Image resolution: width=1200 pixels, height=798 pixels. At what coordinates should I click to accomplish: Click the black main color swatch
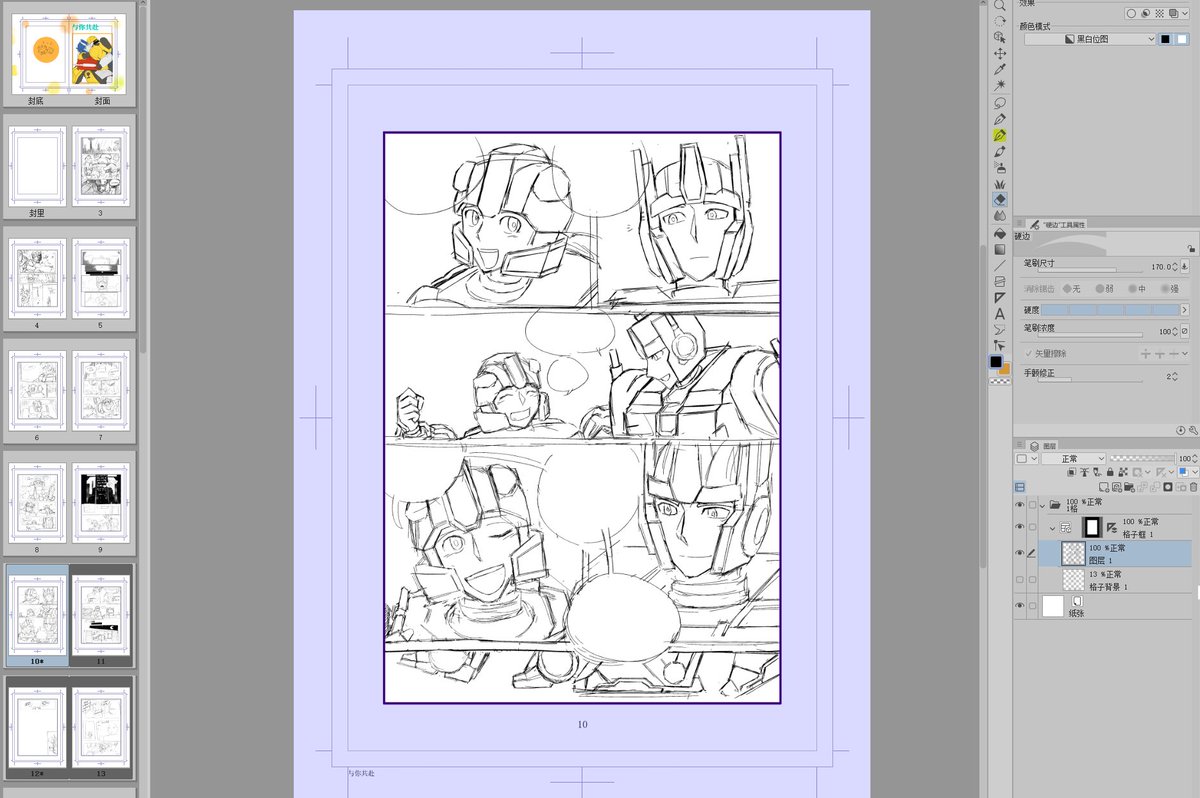pyautogui.click(x=996, y=362)
